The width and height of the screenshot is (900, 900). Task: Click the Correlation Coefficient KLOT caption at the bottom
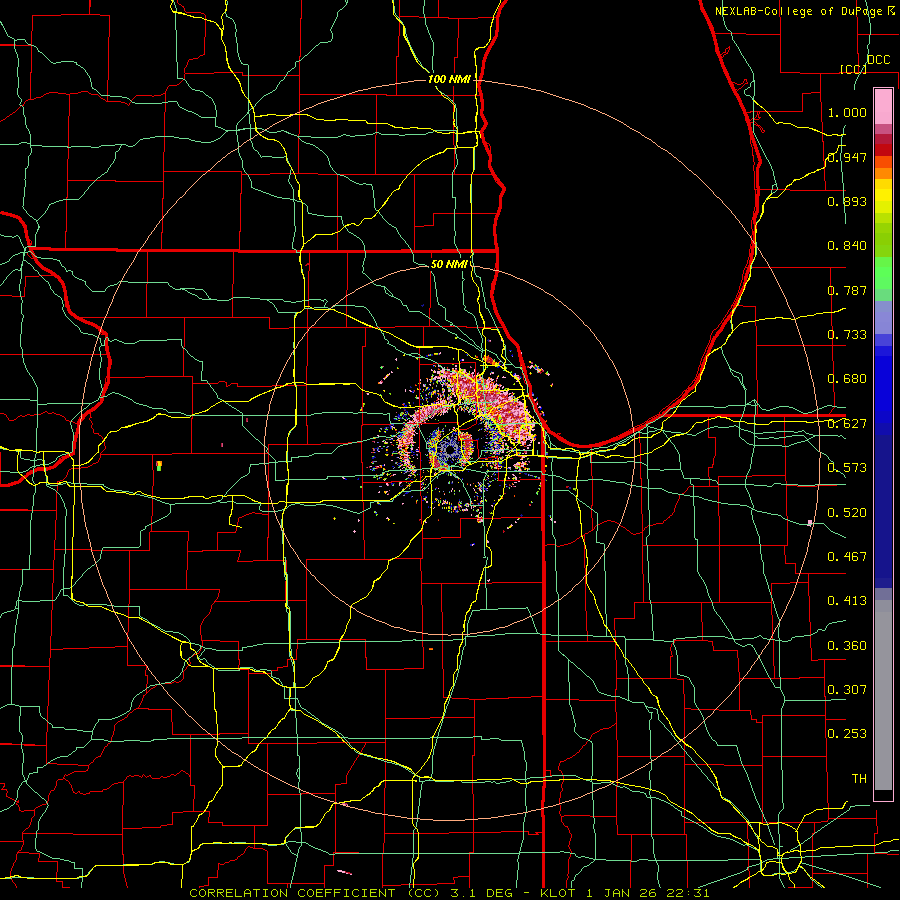click(449, 893)
